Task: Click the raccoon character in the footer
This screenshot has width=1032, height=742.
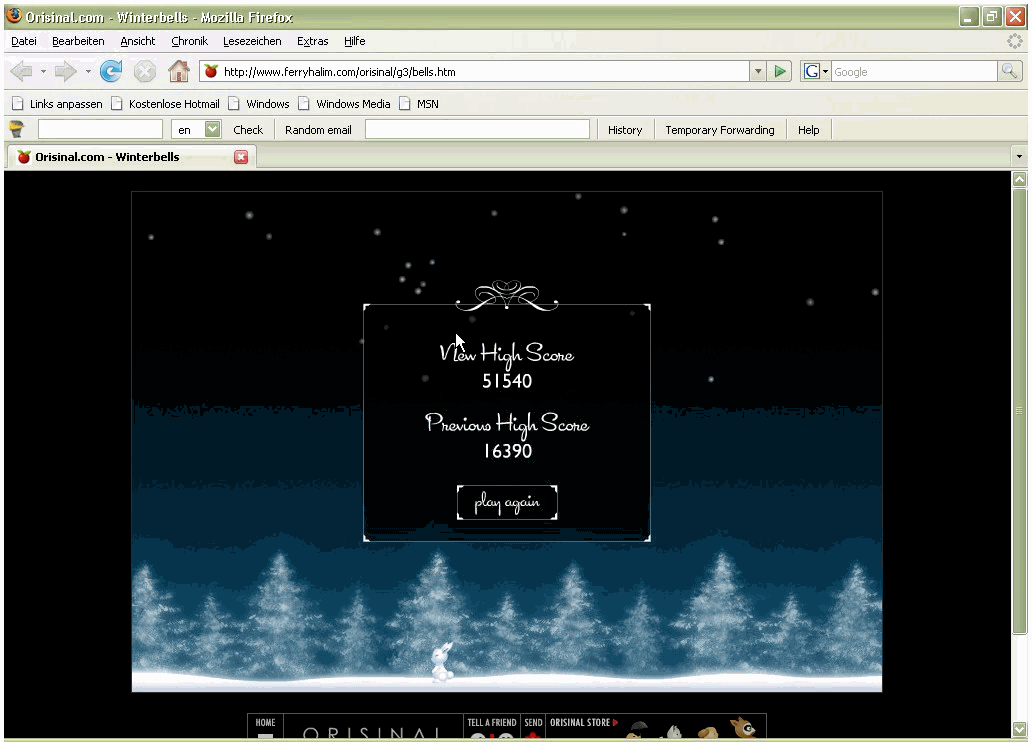Action: [743, 727]
